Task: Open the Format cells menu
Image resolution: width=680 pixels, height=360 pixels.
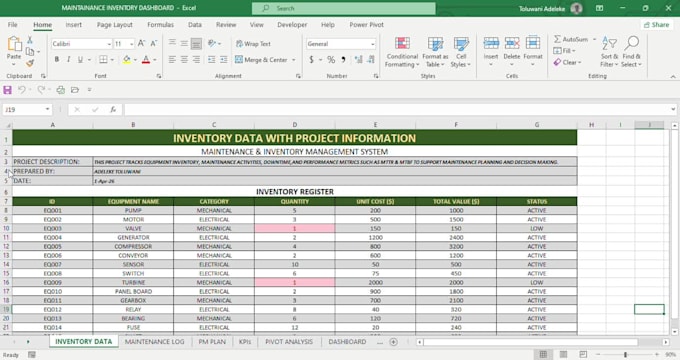Action: pyautogui.click(x=533, y=52)
